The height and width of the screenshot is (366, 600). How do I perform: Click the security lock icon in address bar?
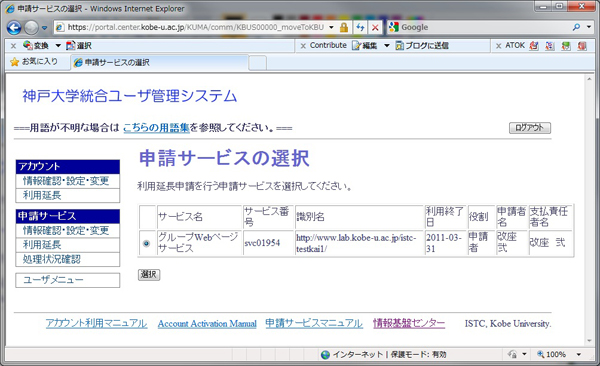coord(344,27)
